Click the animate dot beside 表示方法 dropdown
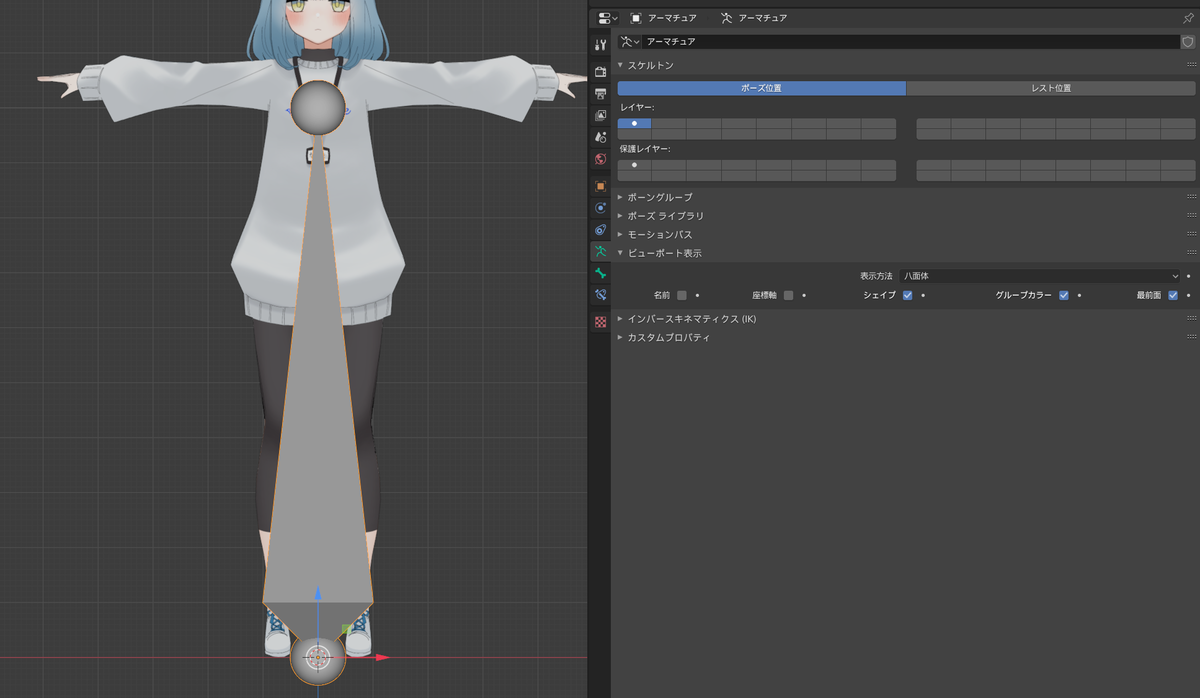The width and height of the screenshot is (1200, 698). click(x=1188, y=275)
